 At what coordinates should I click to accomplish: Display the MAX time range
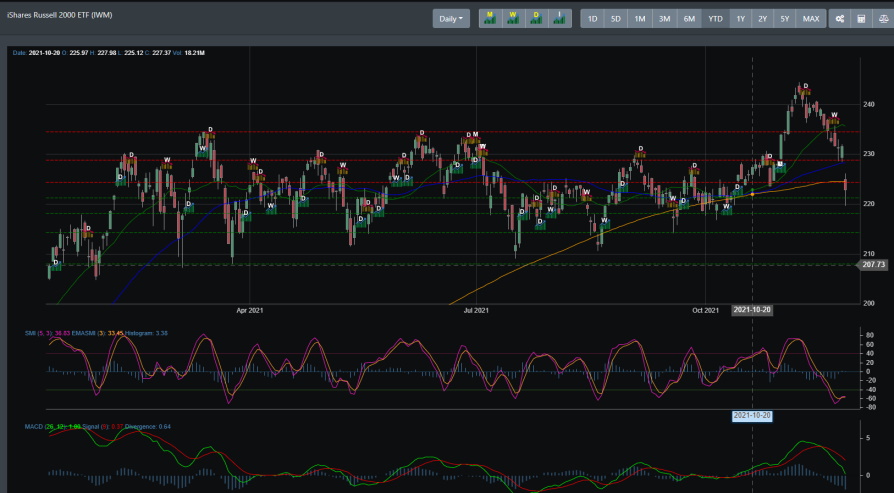(x=811, y=18)
